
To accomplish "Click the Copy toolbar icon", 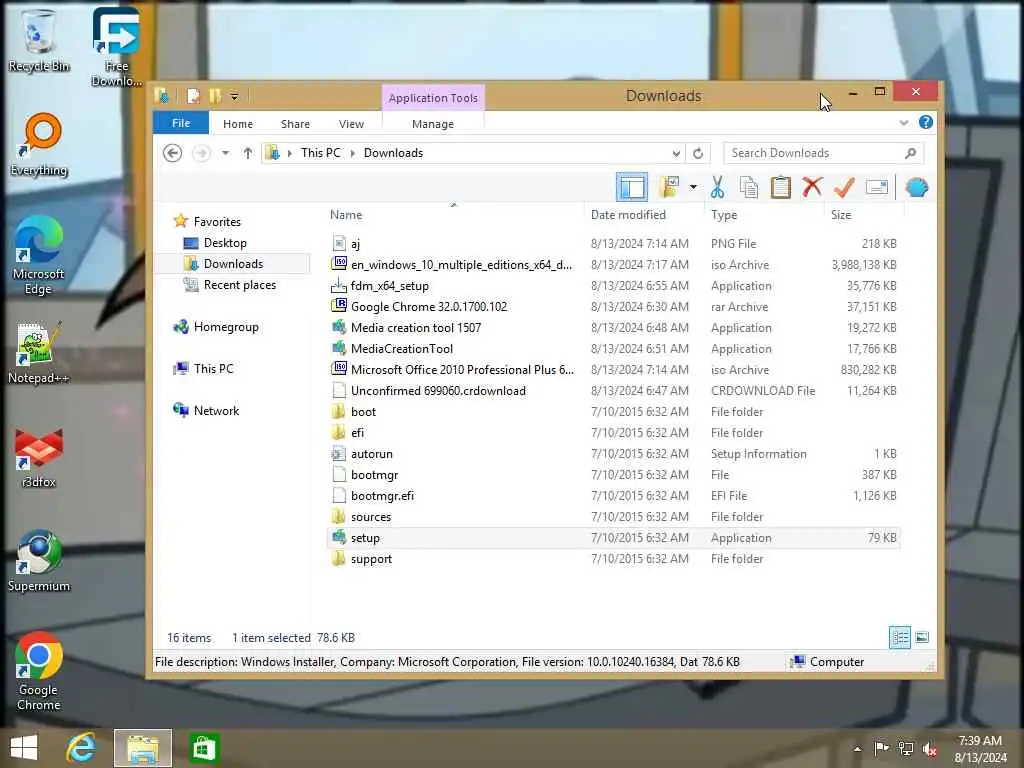I will coord(748,187).
